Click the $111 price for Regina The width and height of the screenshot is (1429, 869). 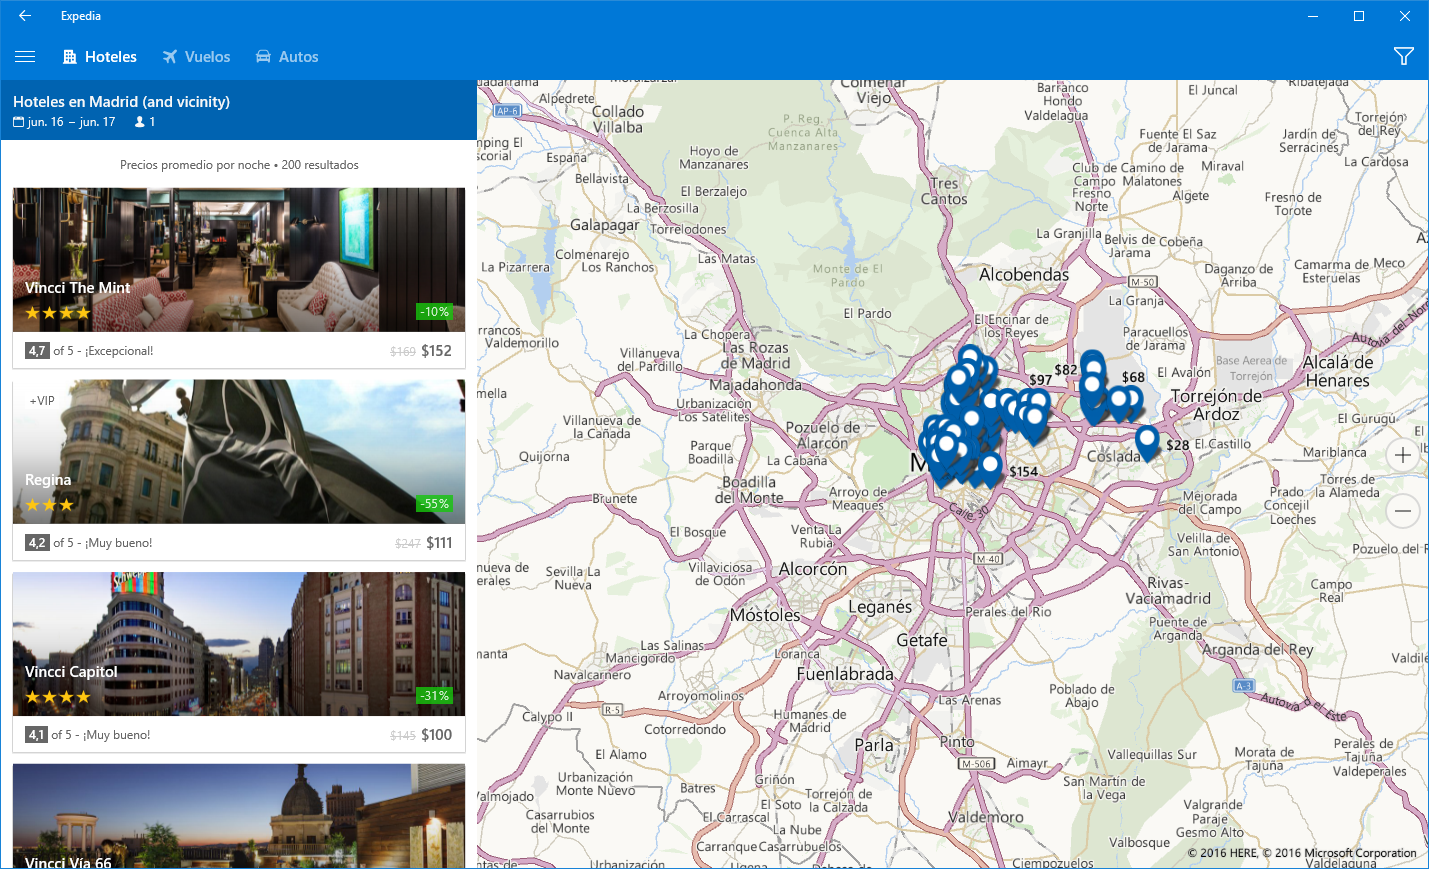pyautogui.click(x=439, y=543)
